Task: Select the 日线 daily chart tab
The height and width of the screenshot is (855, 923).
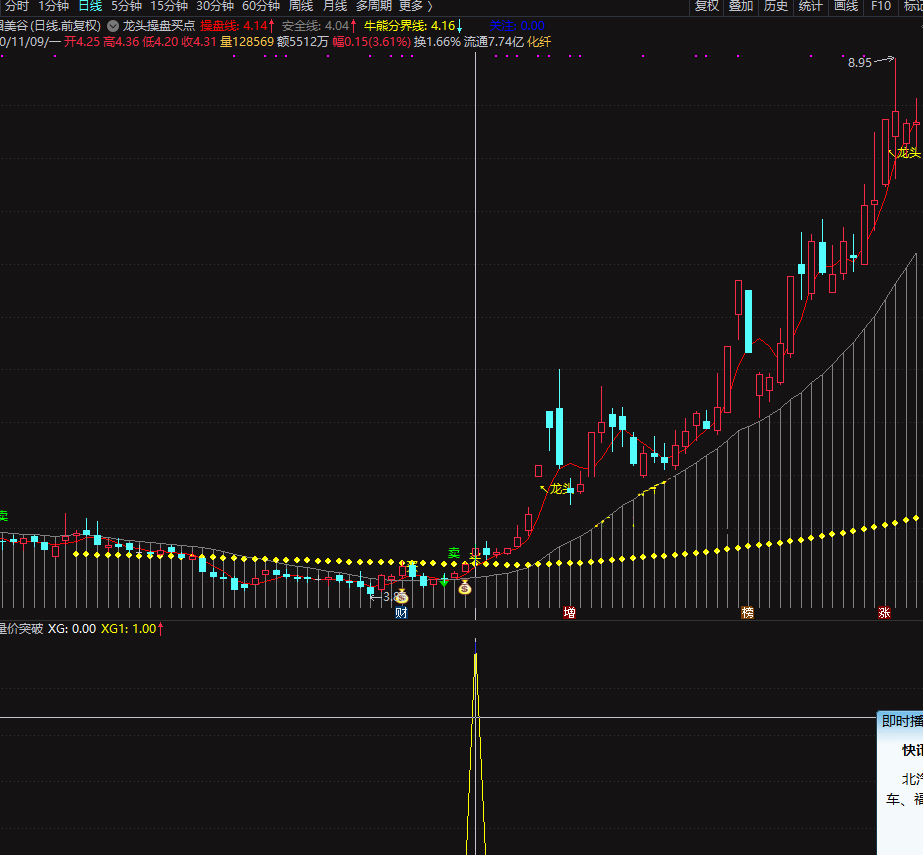Action: (90, 6)
